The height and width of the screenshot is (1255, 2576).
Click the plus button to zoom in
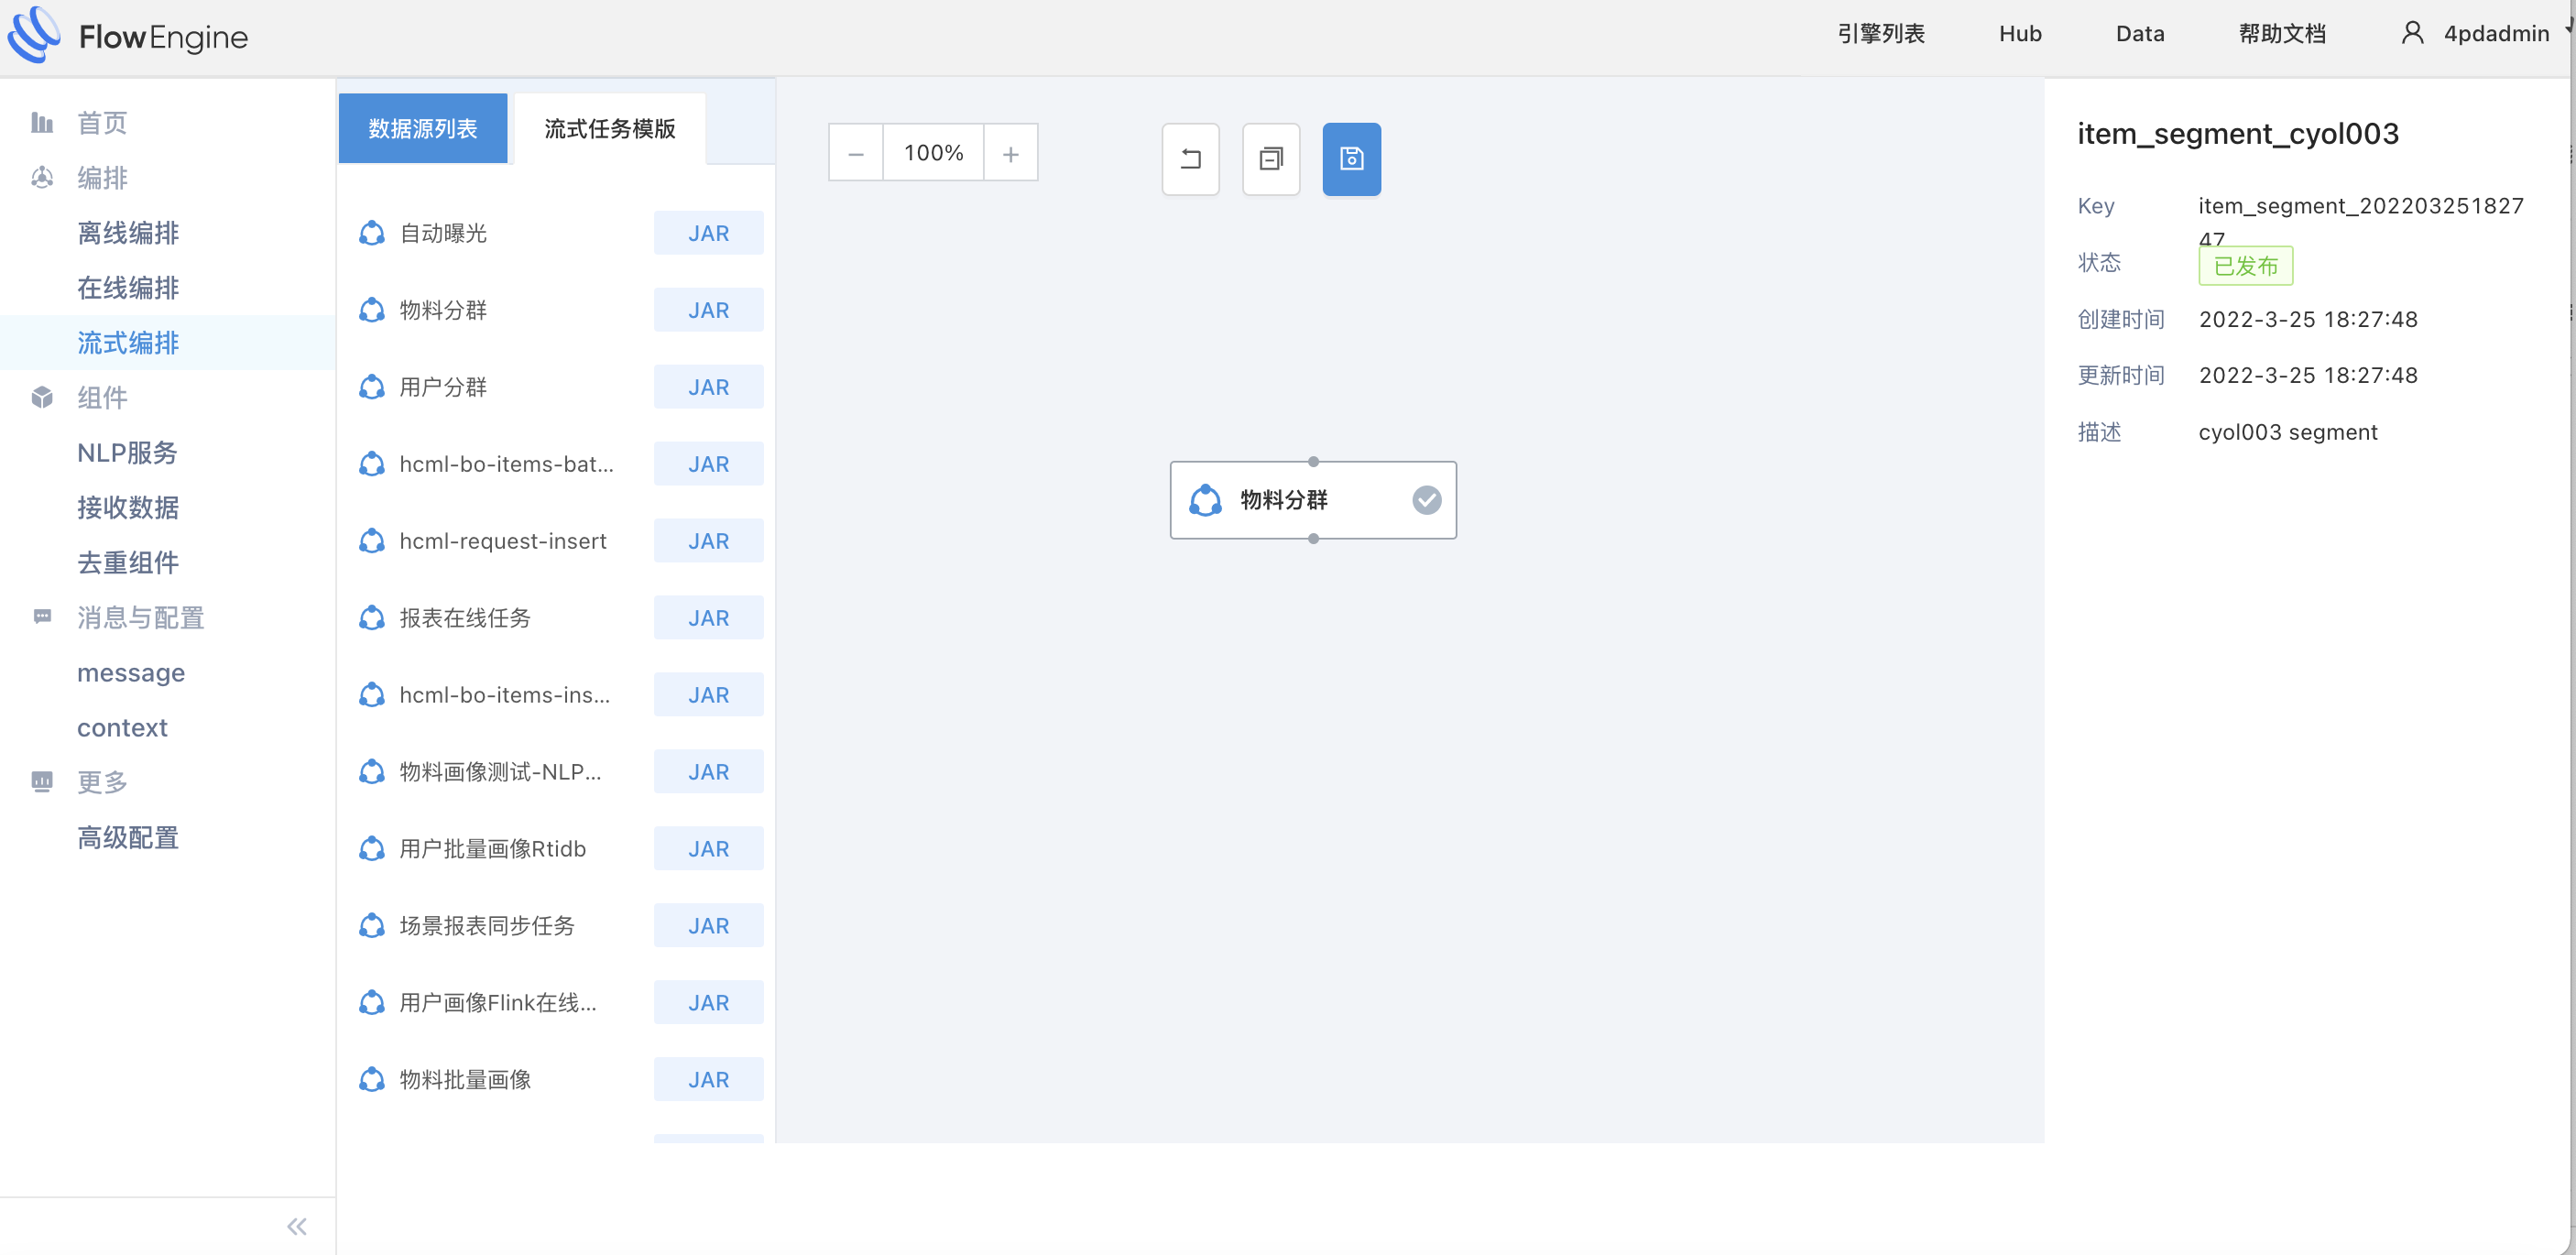pyautogui.click(x=1011, y=152)
